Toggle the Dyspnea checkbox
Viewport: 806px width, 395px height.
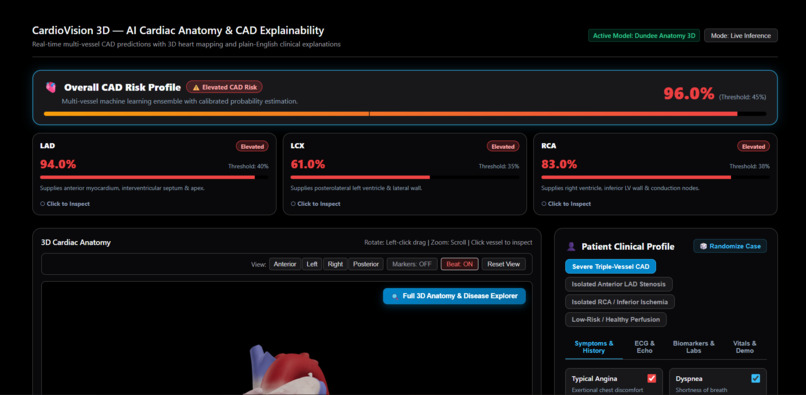[x=755, y=379]
